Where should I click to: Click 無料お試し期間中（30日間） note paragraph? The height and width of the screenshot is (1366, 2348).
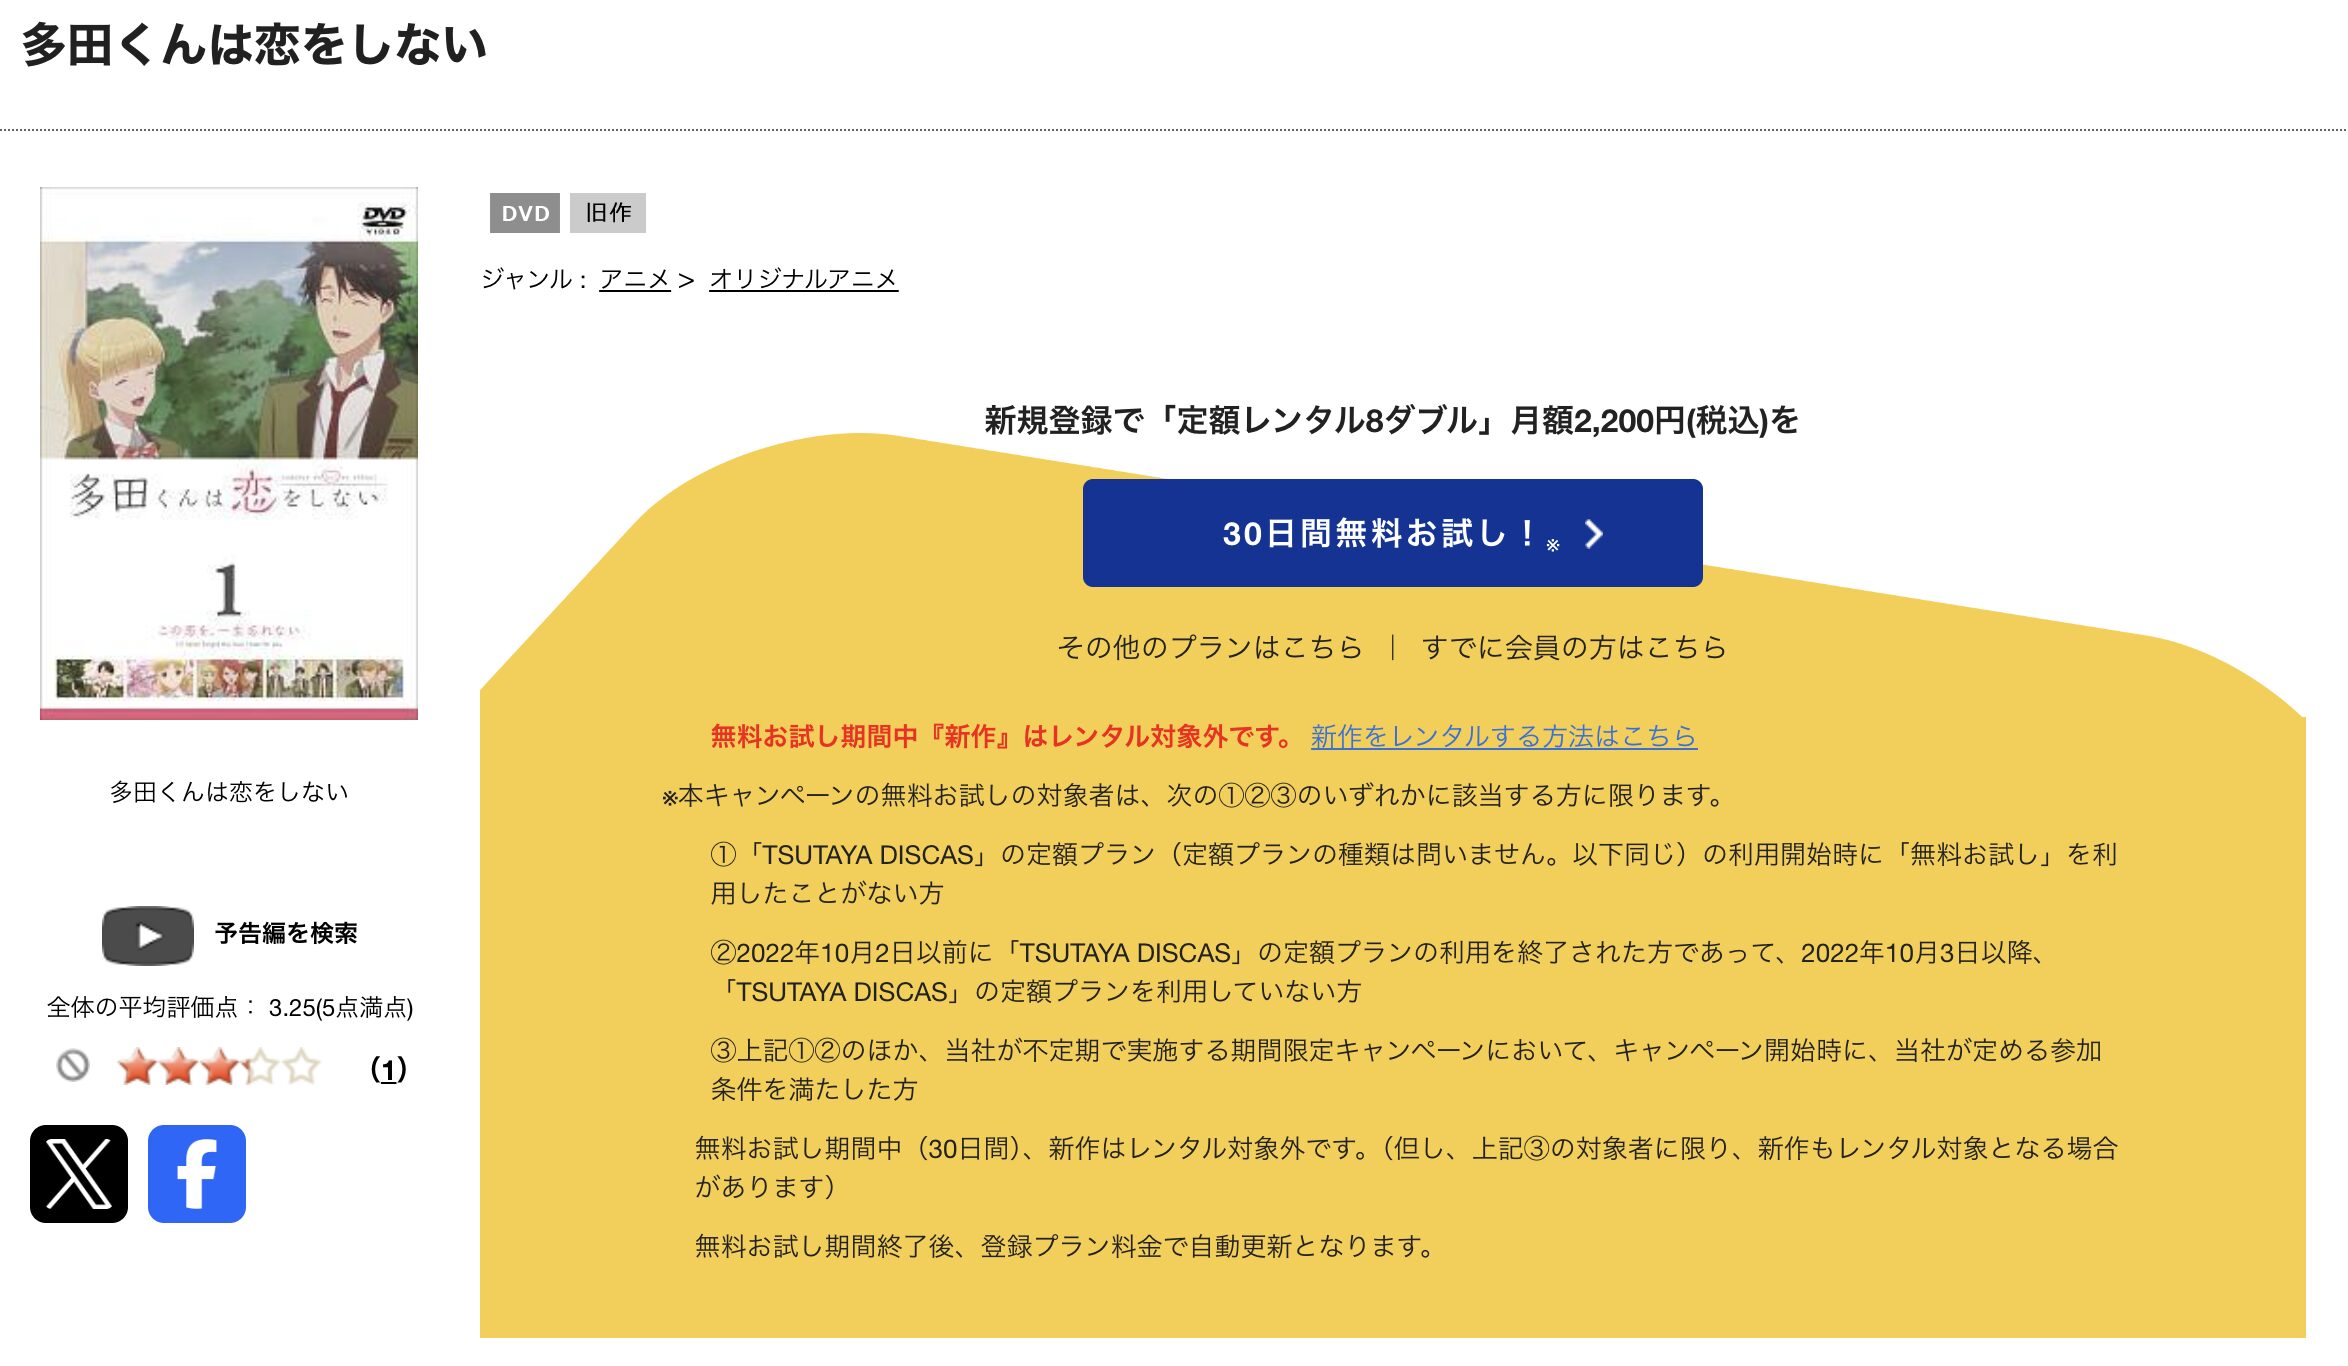[x=1407, y=1168]
